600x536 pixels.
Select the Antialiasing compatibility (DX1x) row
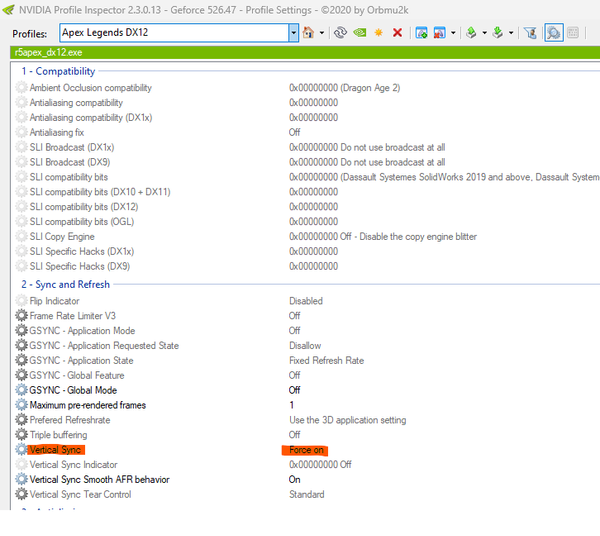(x=91, y=117)
